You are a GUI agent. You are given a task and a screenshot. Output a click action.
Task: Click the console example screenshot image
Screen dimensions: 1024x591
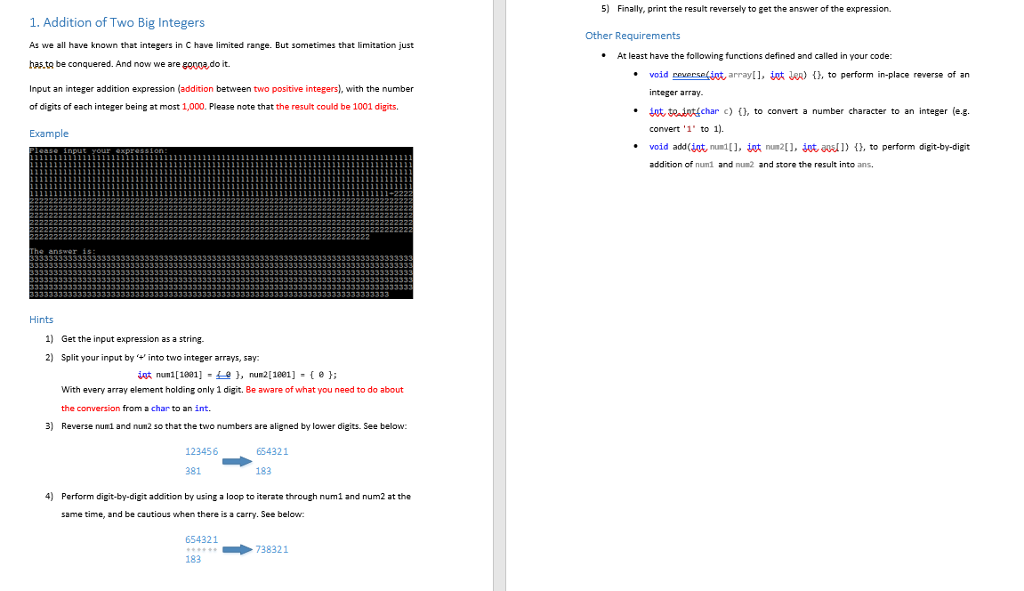[x=222, y=221]
